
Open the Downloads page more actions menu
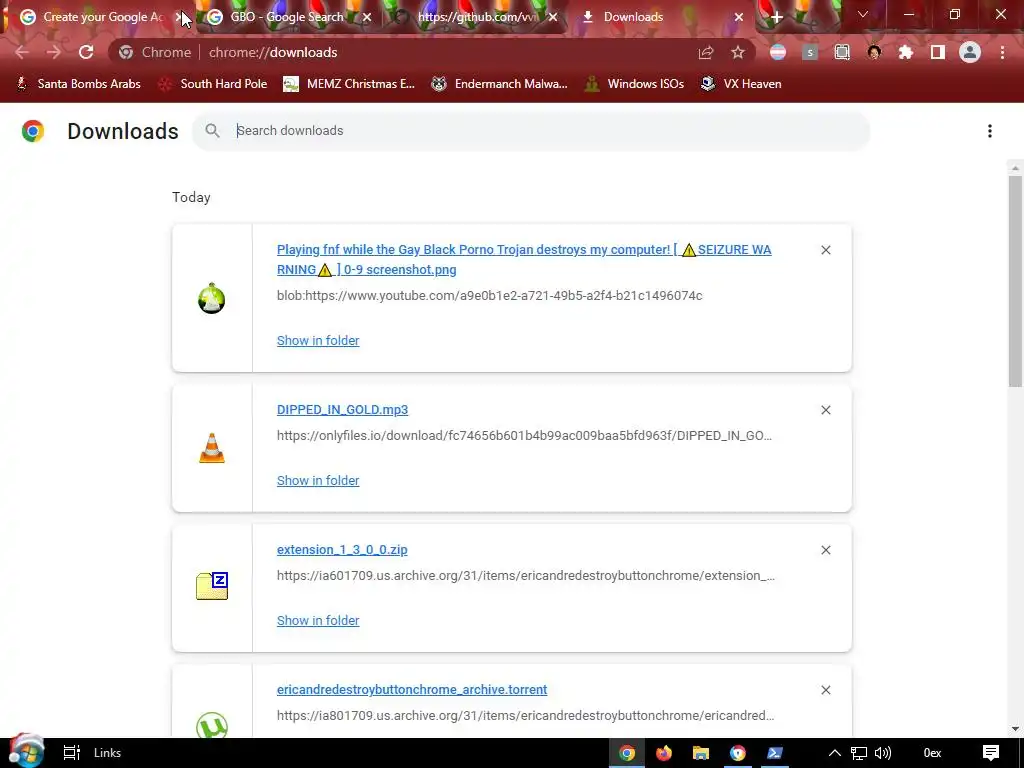pyautogui.click(x=990, y=131)
